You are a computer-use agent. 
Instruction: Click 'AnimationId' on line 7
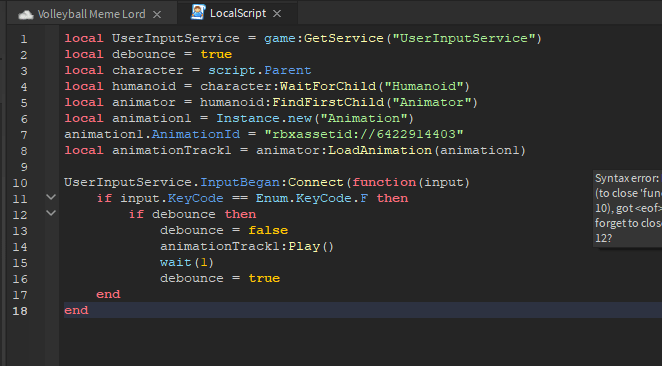click(196, 134)
